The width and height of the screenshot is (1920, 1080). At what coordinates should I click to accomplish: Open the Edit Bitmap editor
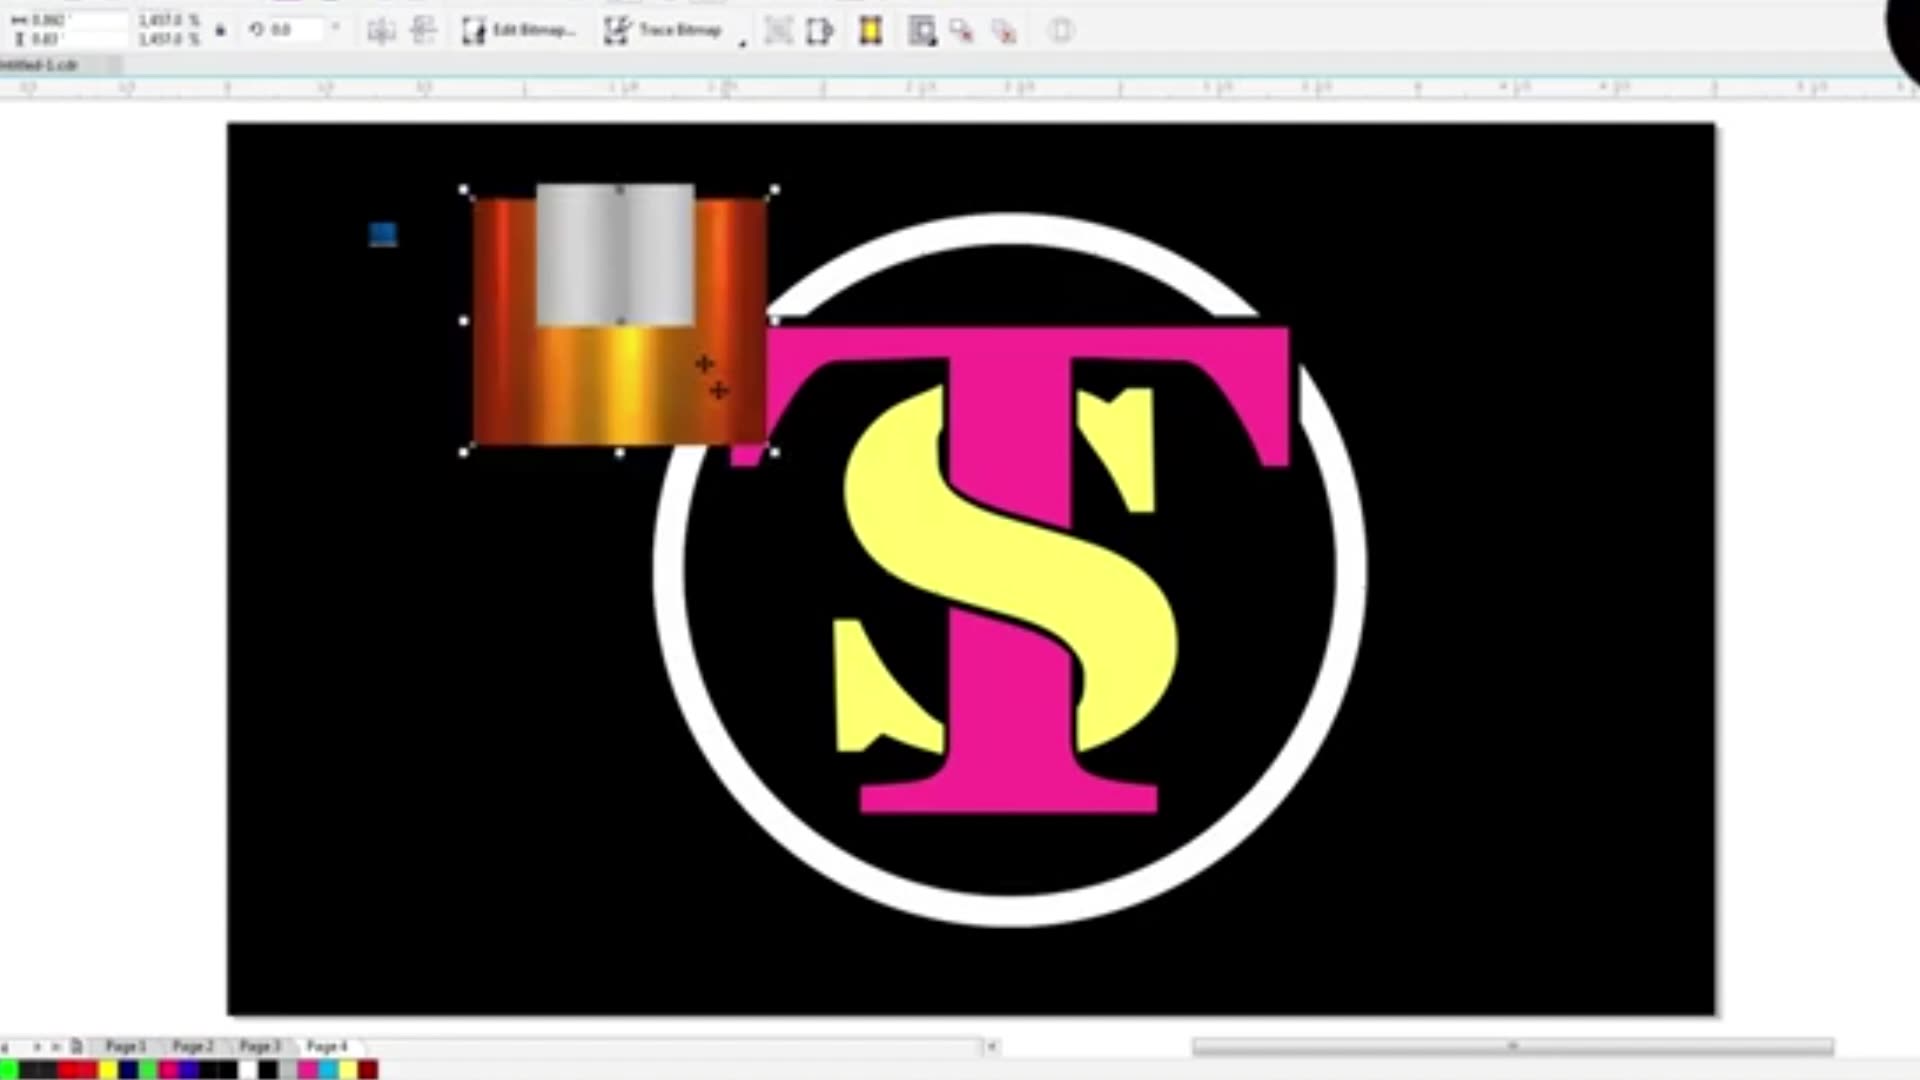pyautogui.click(x=520, y=30)
